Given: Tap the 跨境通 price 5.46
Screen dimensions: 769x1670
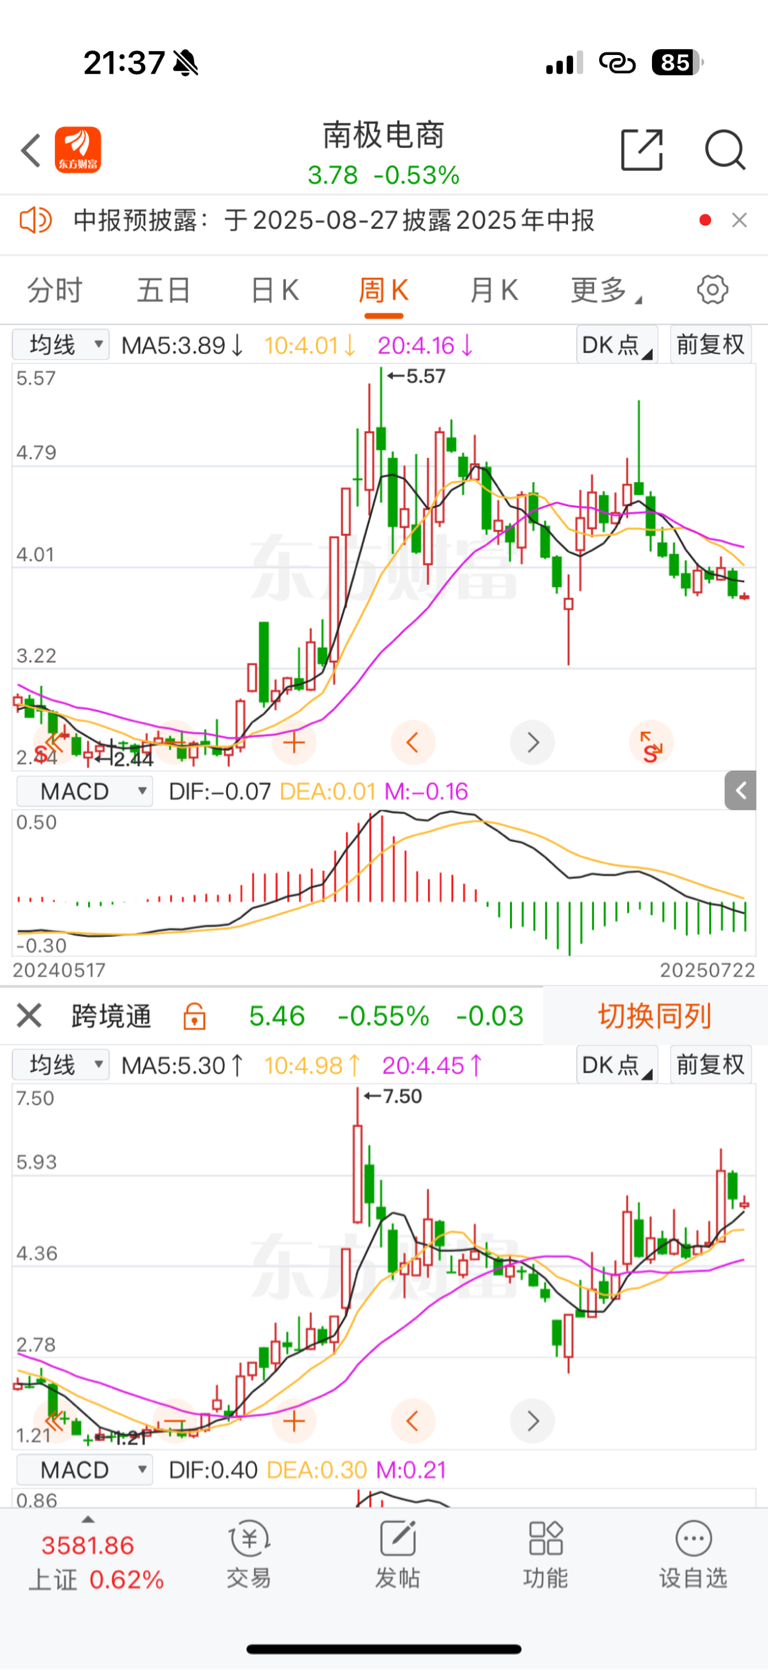Looking at the screenshot, I should tap(277, 1016).
